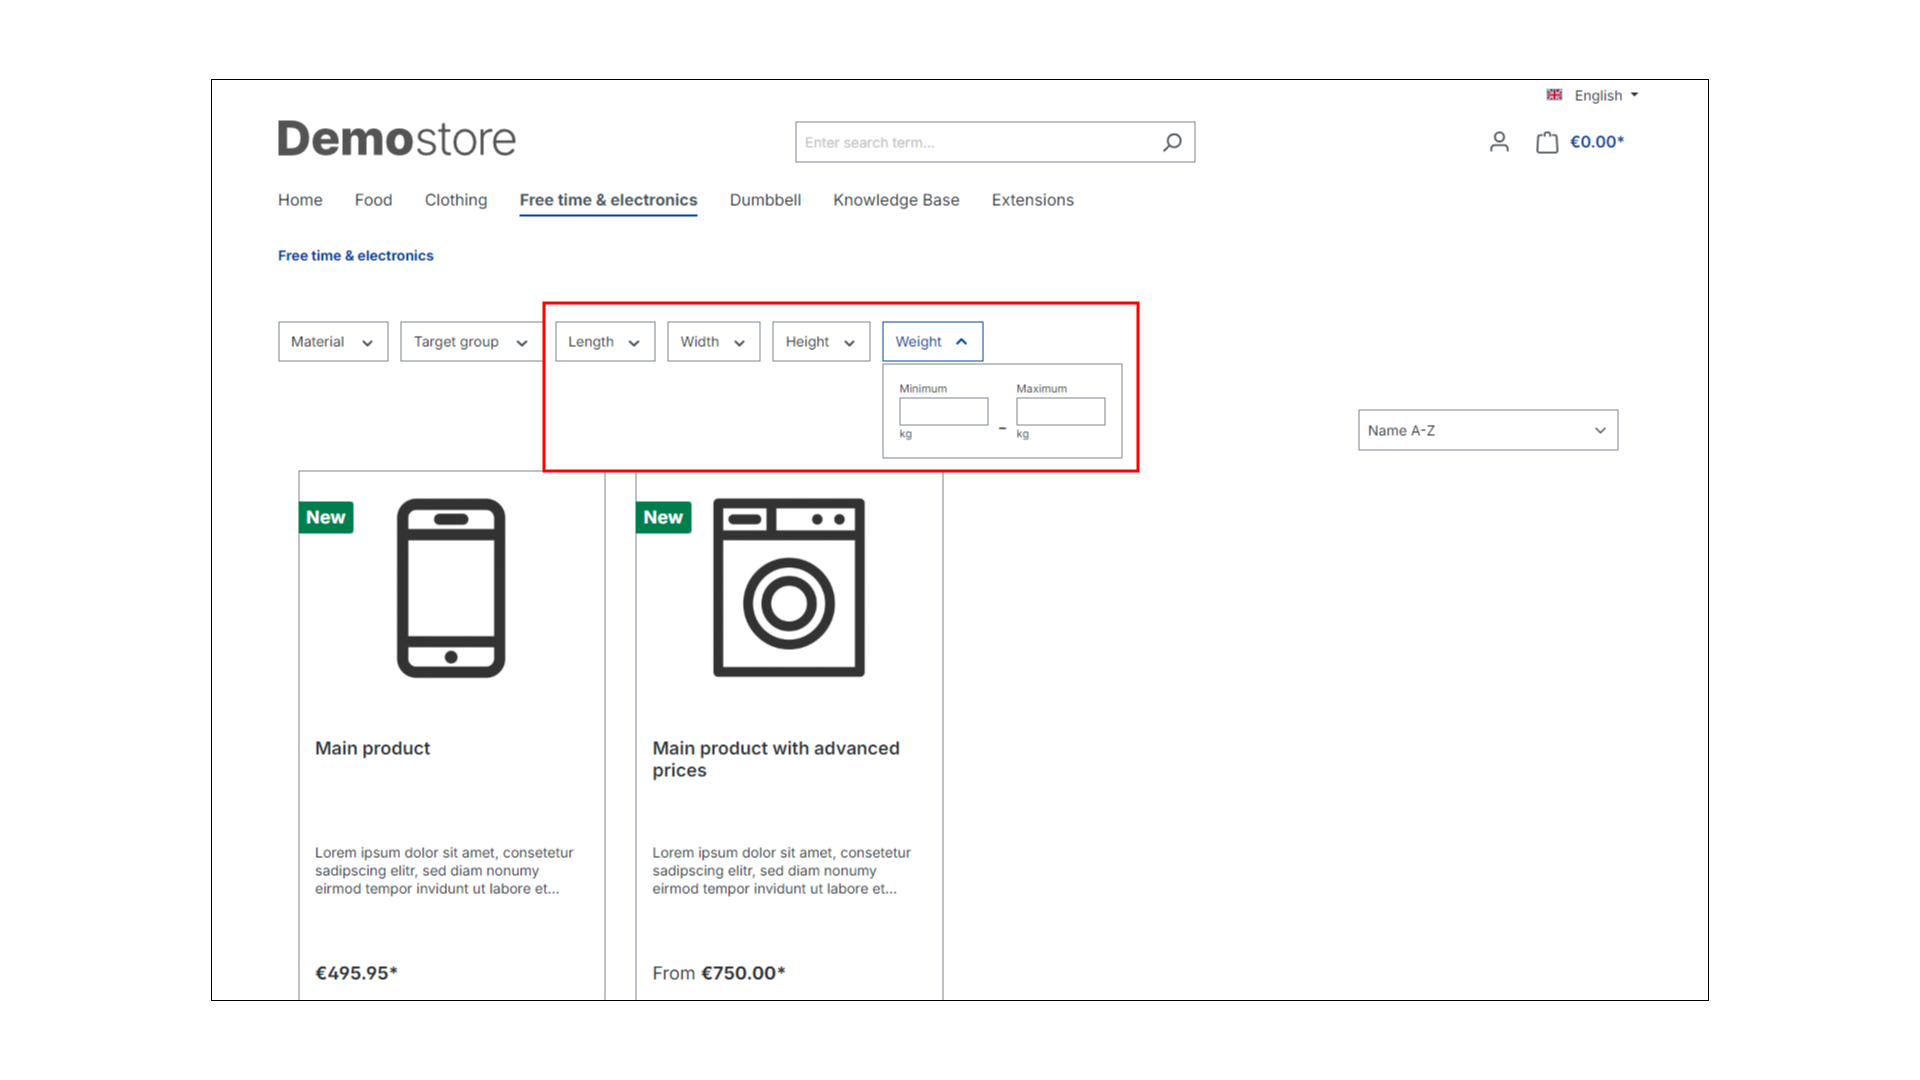Open the Dumbbell category

pyautogui.click(x=765, y=200)
